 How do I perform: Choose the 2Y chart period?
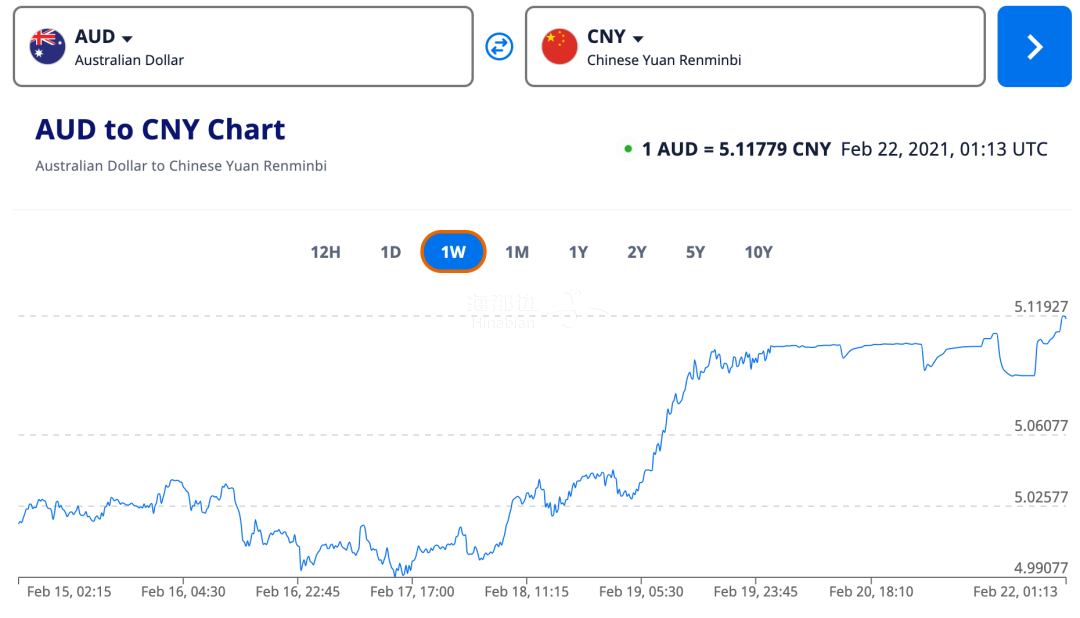click(x=637, y=252)
